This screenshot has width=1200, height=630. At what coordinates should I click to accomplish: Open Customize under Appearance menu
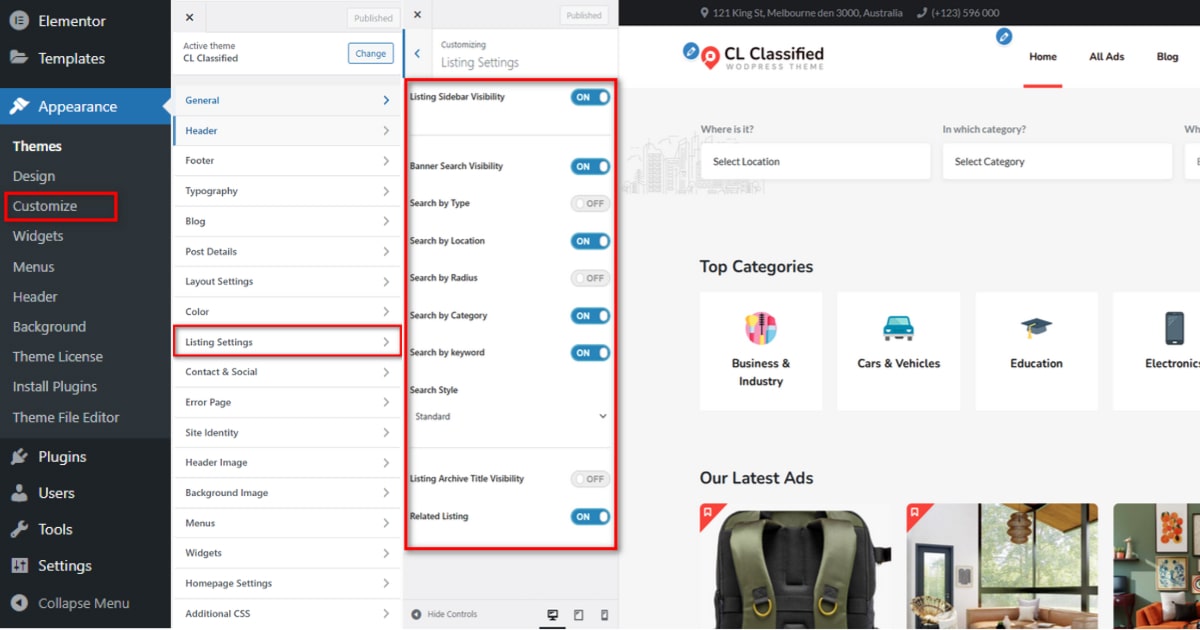pyautogui.click(x=45, y=206)
